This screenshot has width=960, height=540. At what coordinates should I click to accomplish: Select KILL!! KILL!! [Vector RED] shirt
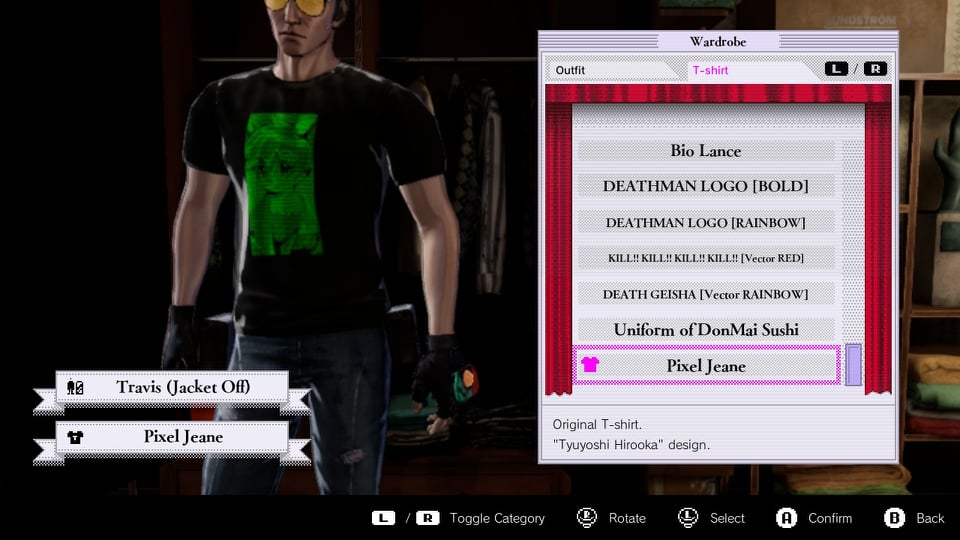pyautogui.click(x=706, y=258)
